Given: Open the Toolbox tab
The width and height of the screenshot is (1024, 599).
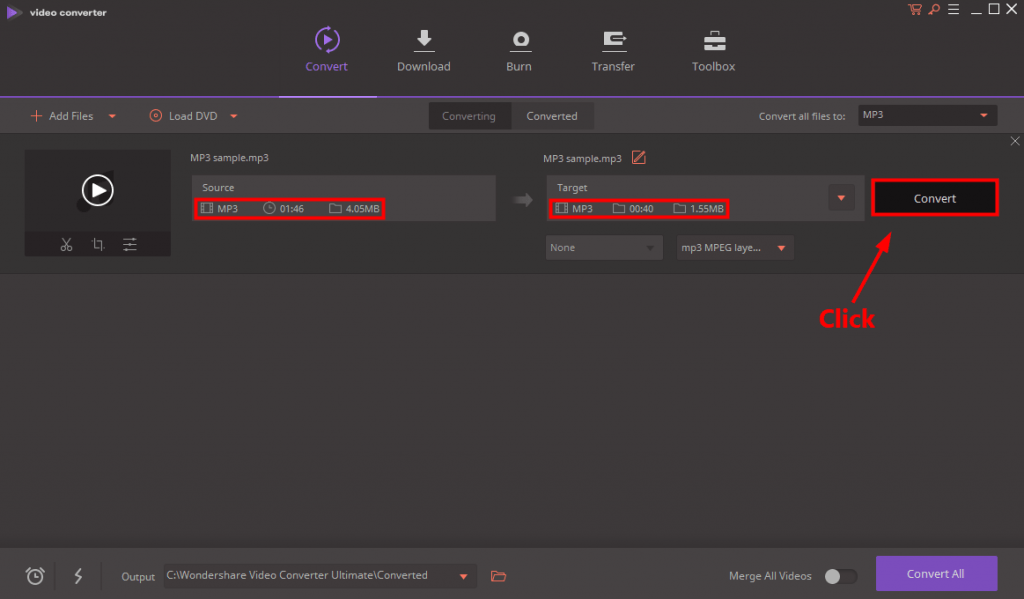Looking at the screenshot, I should coord(713,50).
